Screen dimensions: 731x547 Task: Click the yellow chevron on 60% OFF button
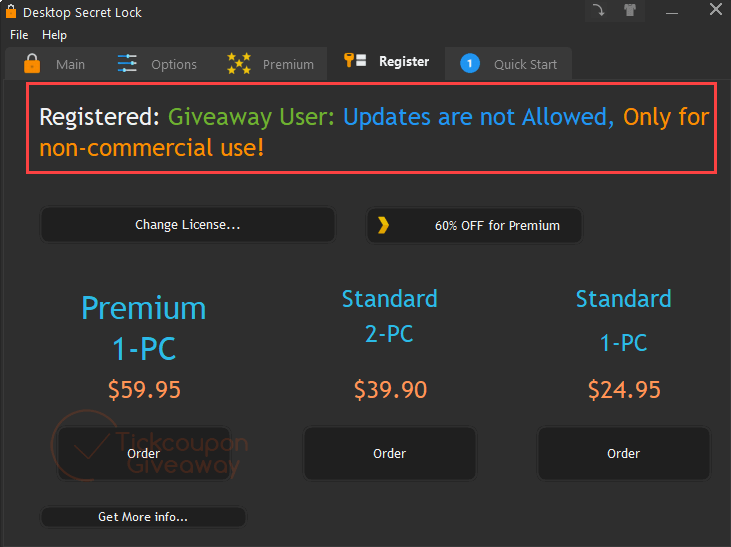383,225
